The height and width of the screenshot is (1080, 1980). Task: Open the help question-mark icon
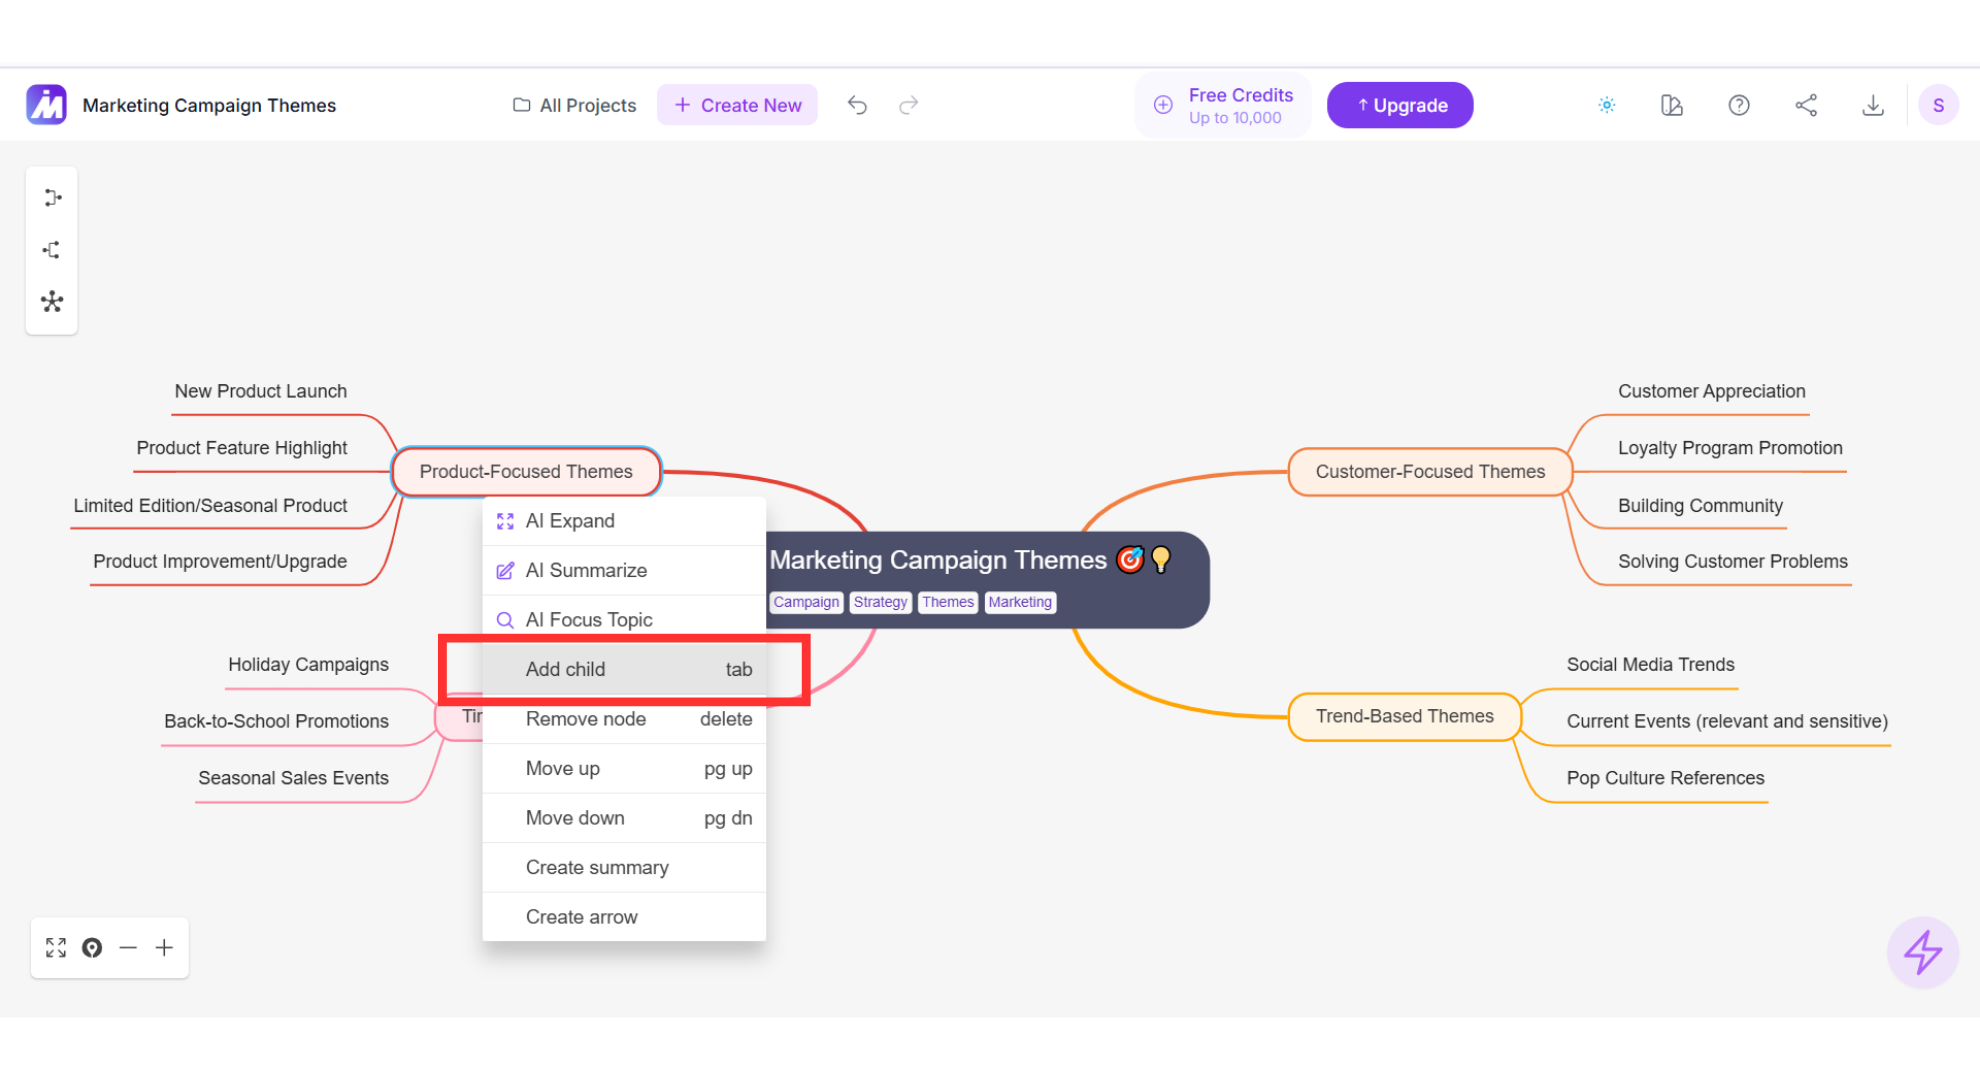(x=1739, y=105)
